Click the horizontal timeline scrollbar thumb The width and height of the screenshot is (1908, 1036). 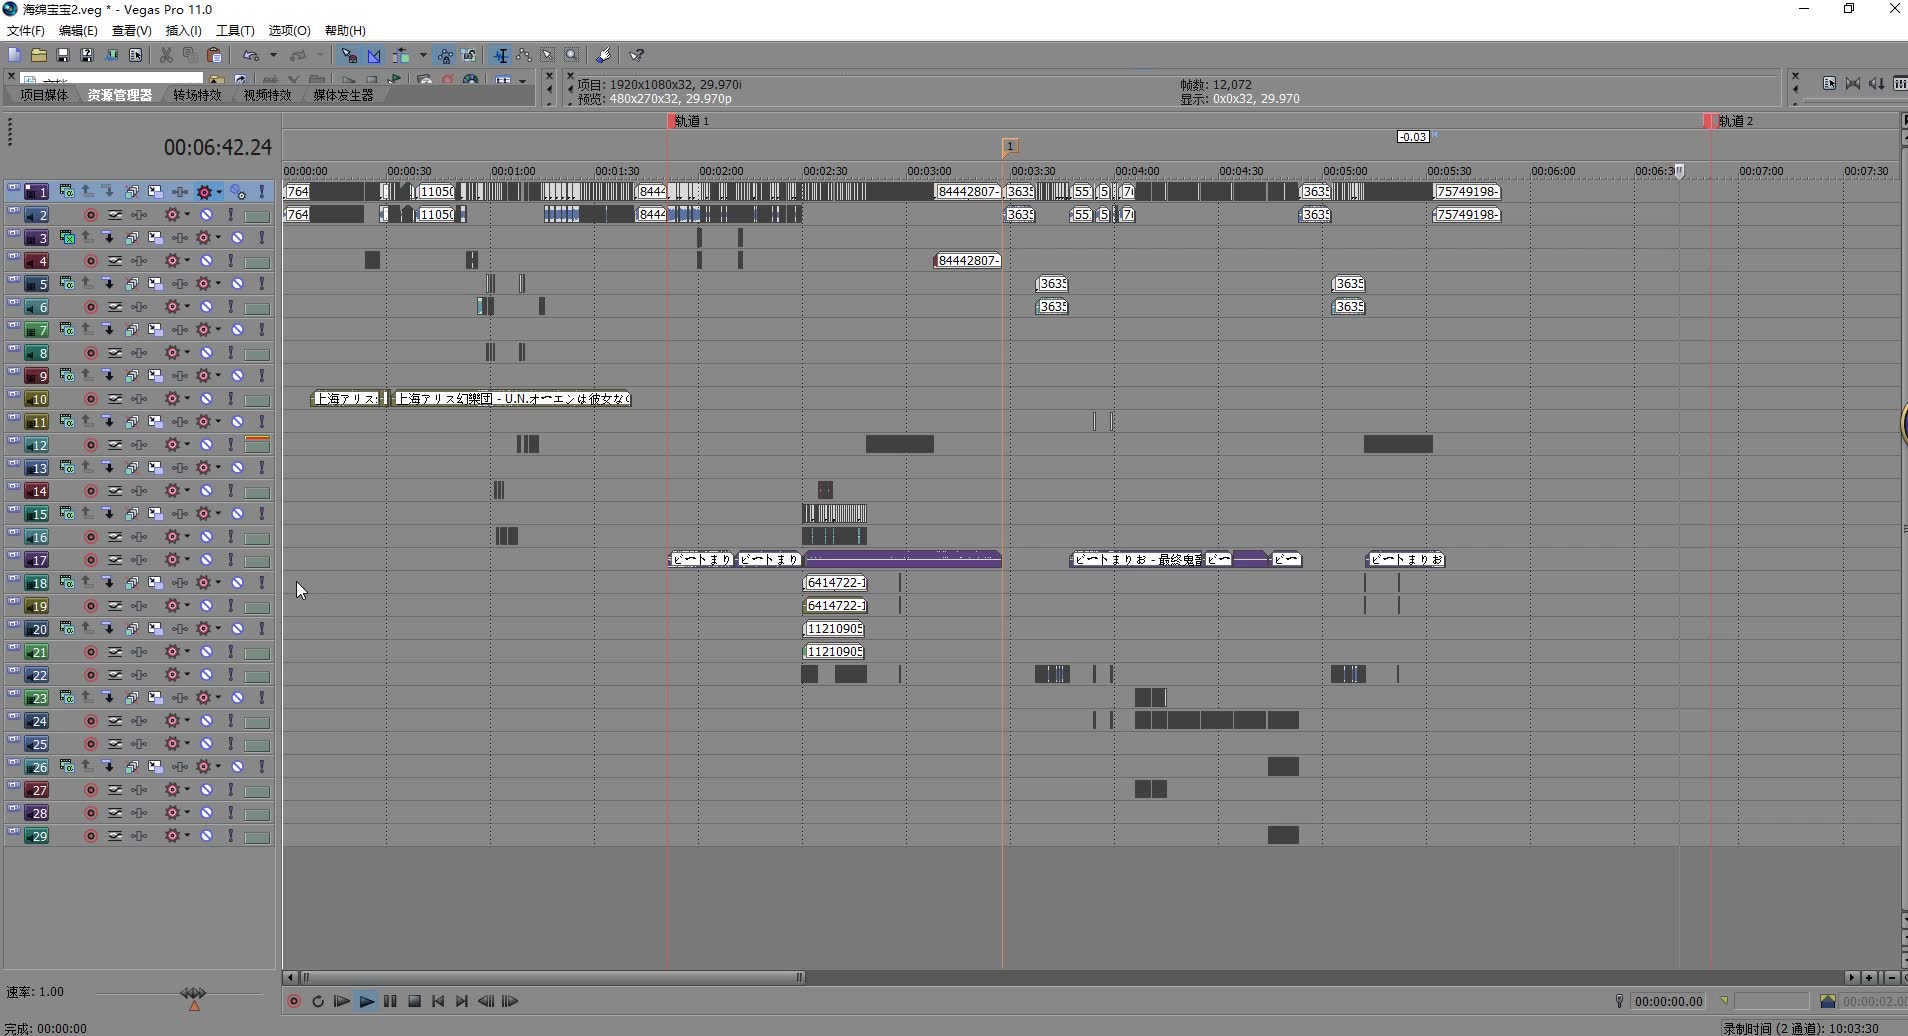[x=552, y=977]
